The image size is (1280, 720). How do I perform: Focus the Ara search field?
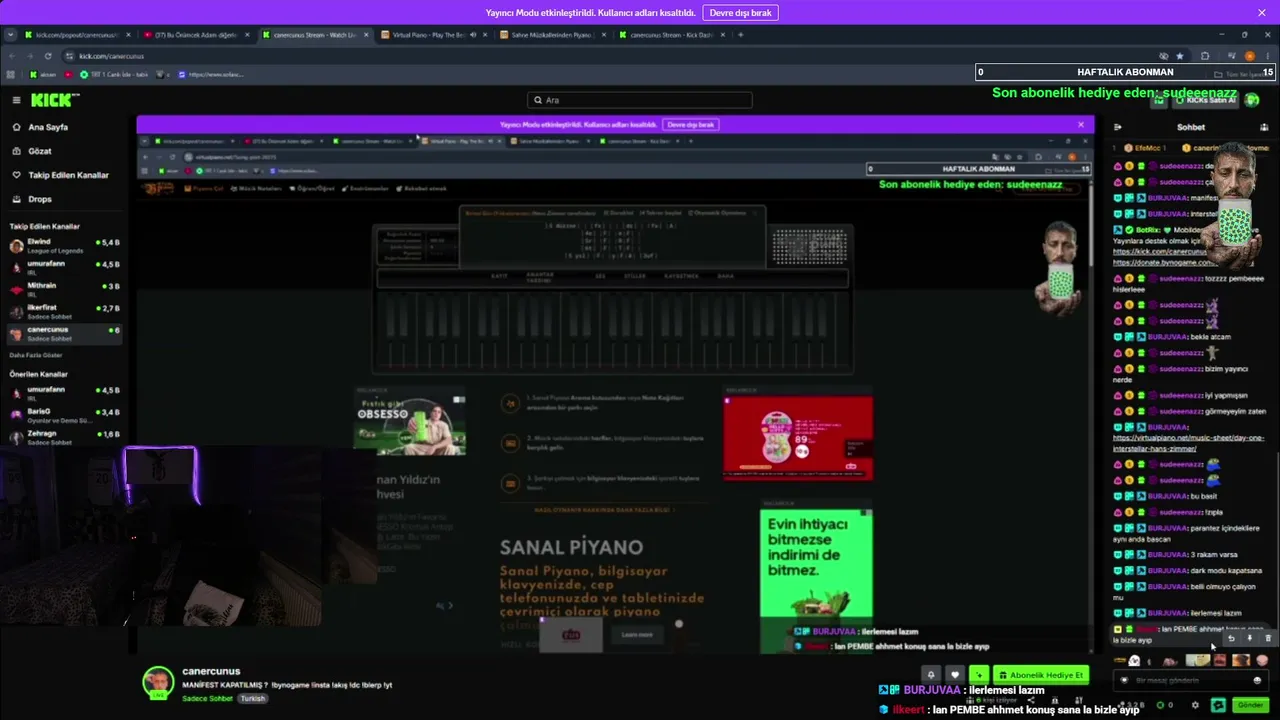coord(640,100)
